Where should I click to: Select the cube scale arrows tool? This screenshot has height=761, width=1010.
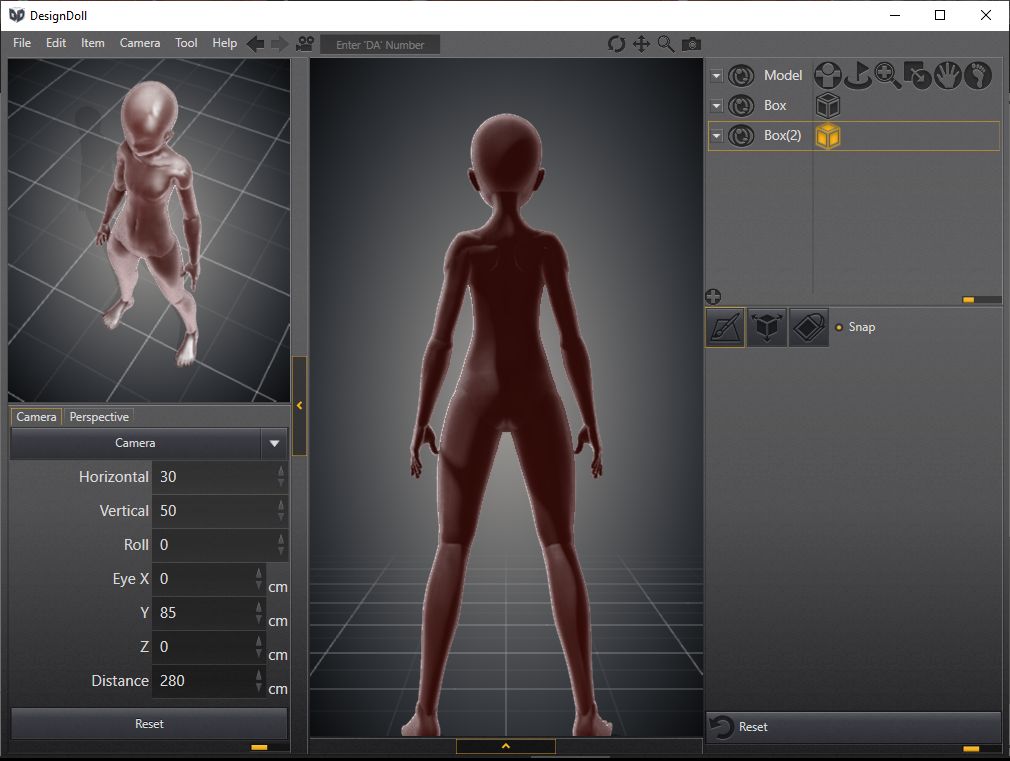coord(767,327)
